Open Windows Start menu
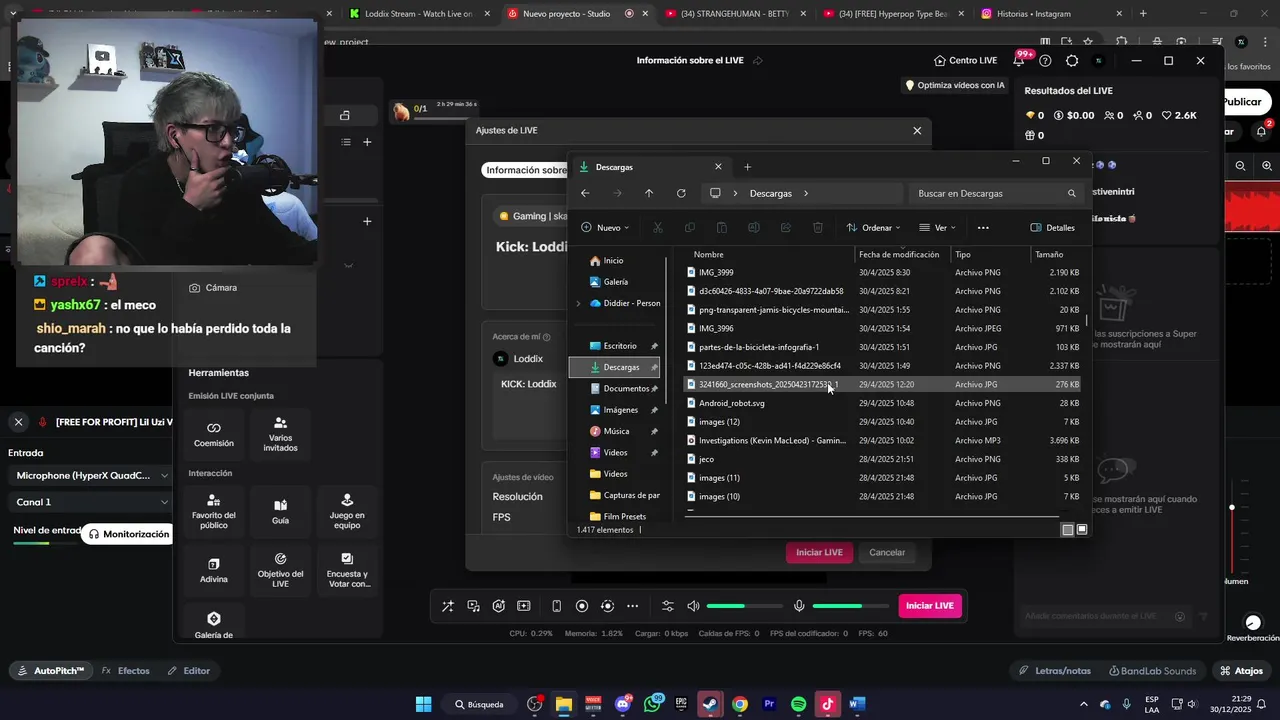Image resolution: width=1280 pixels, height=720 pixels. [424, 704]
